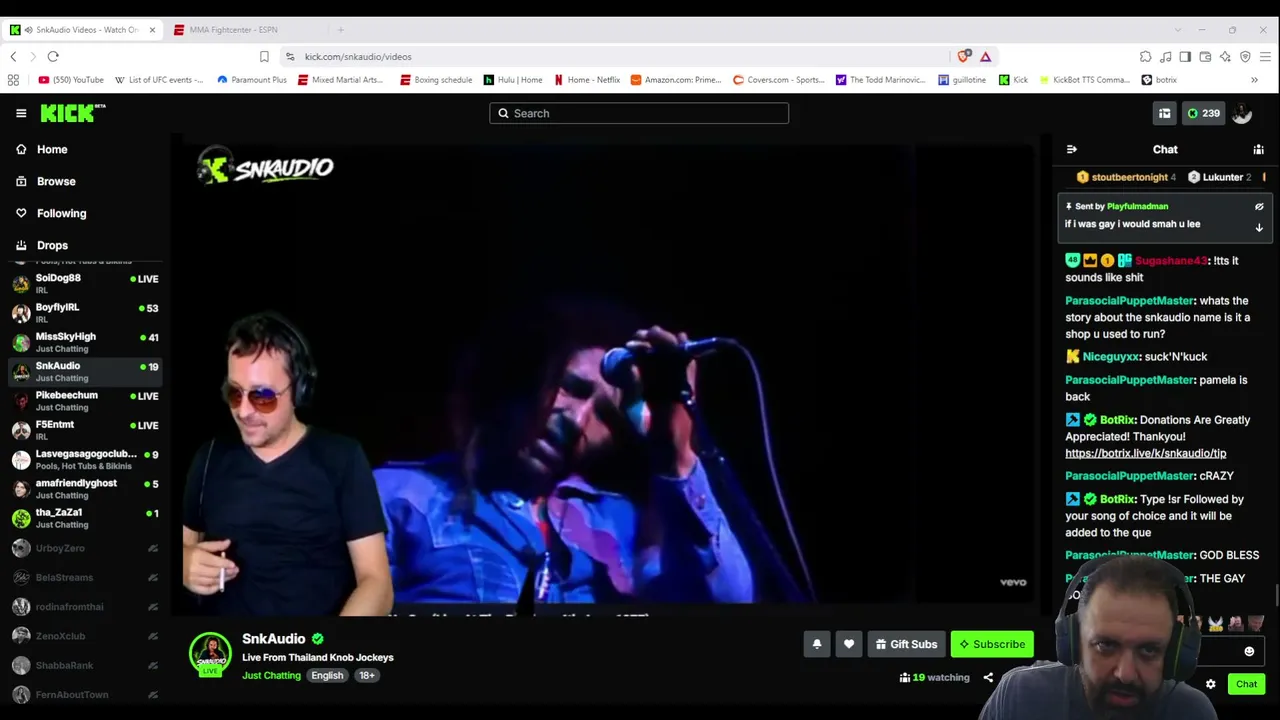Screen dimensions: 1280x720
Task: Open the Brave Shields icon
Action: click(964, 57)
